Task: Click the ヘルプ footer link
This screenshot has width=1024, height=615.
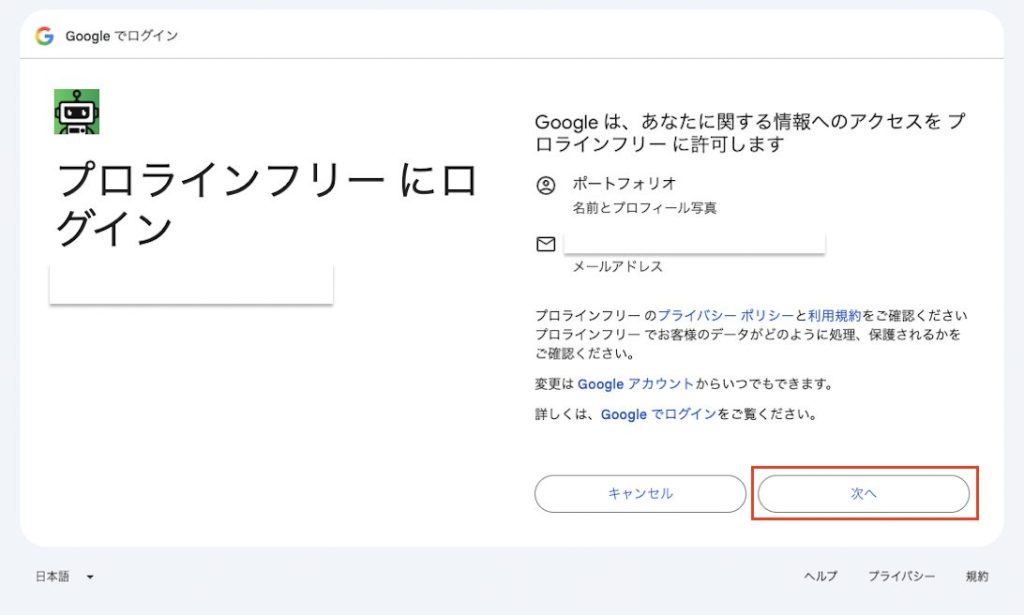Action: [x=820, y=576]
